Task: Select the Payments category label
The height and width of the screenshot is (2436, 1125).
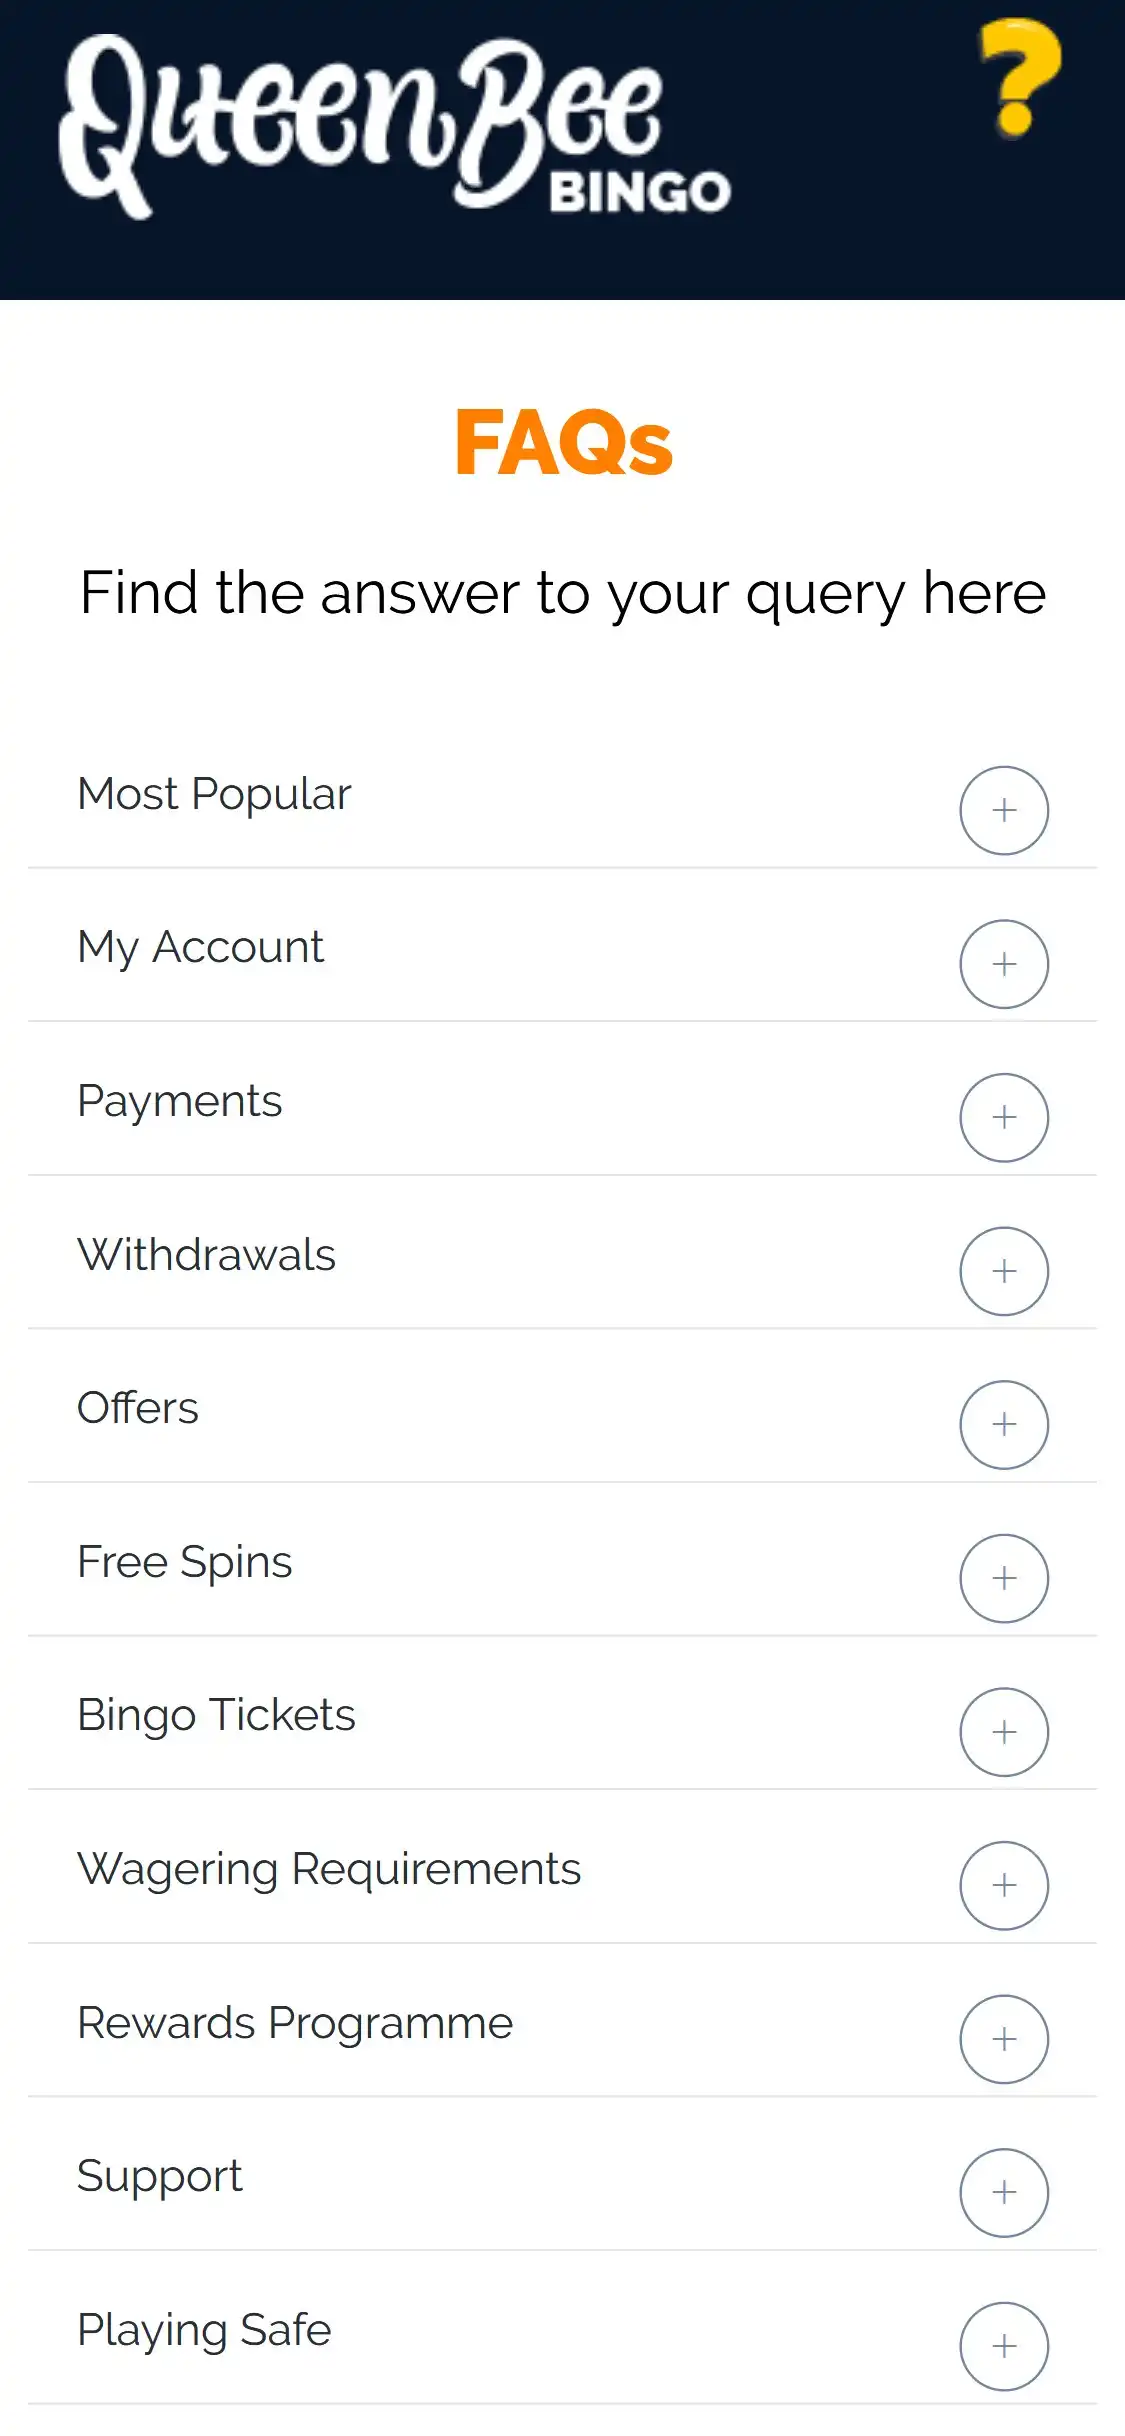Action: 180,1102
